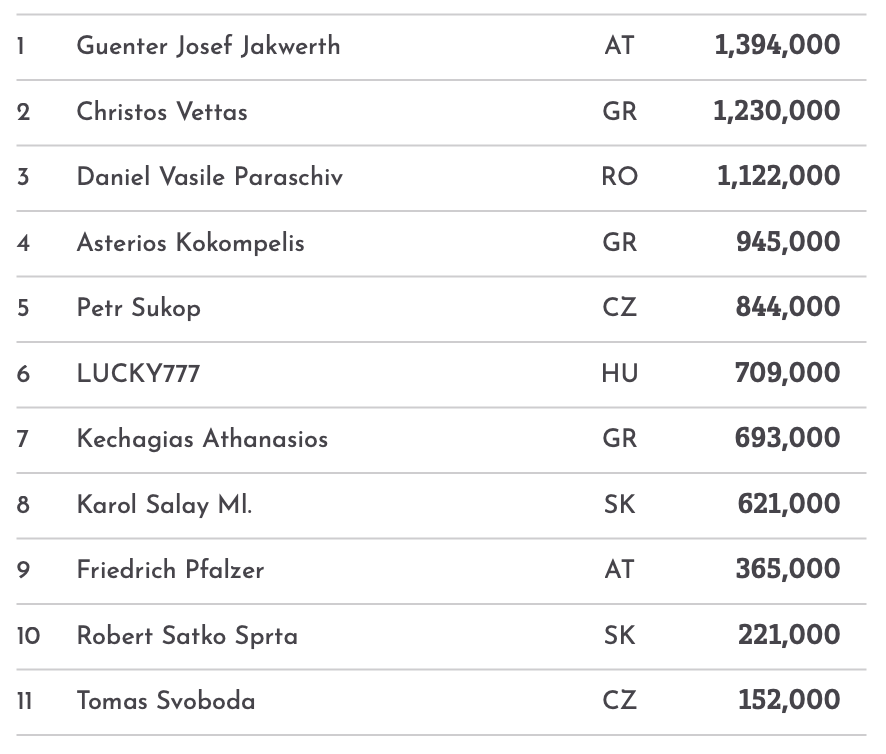Click Friedrich Pfalzer name
The height and width of the screenshot is (754, 886).
pyautogui.click(x=170, y=570)
